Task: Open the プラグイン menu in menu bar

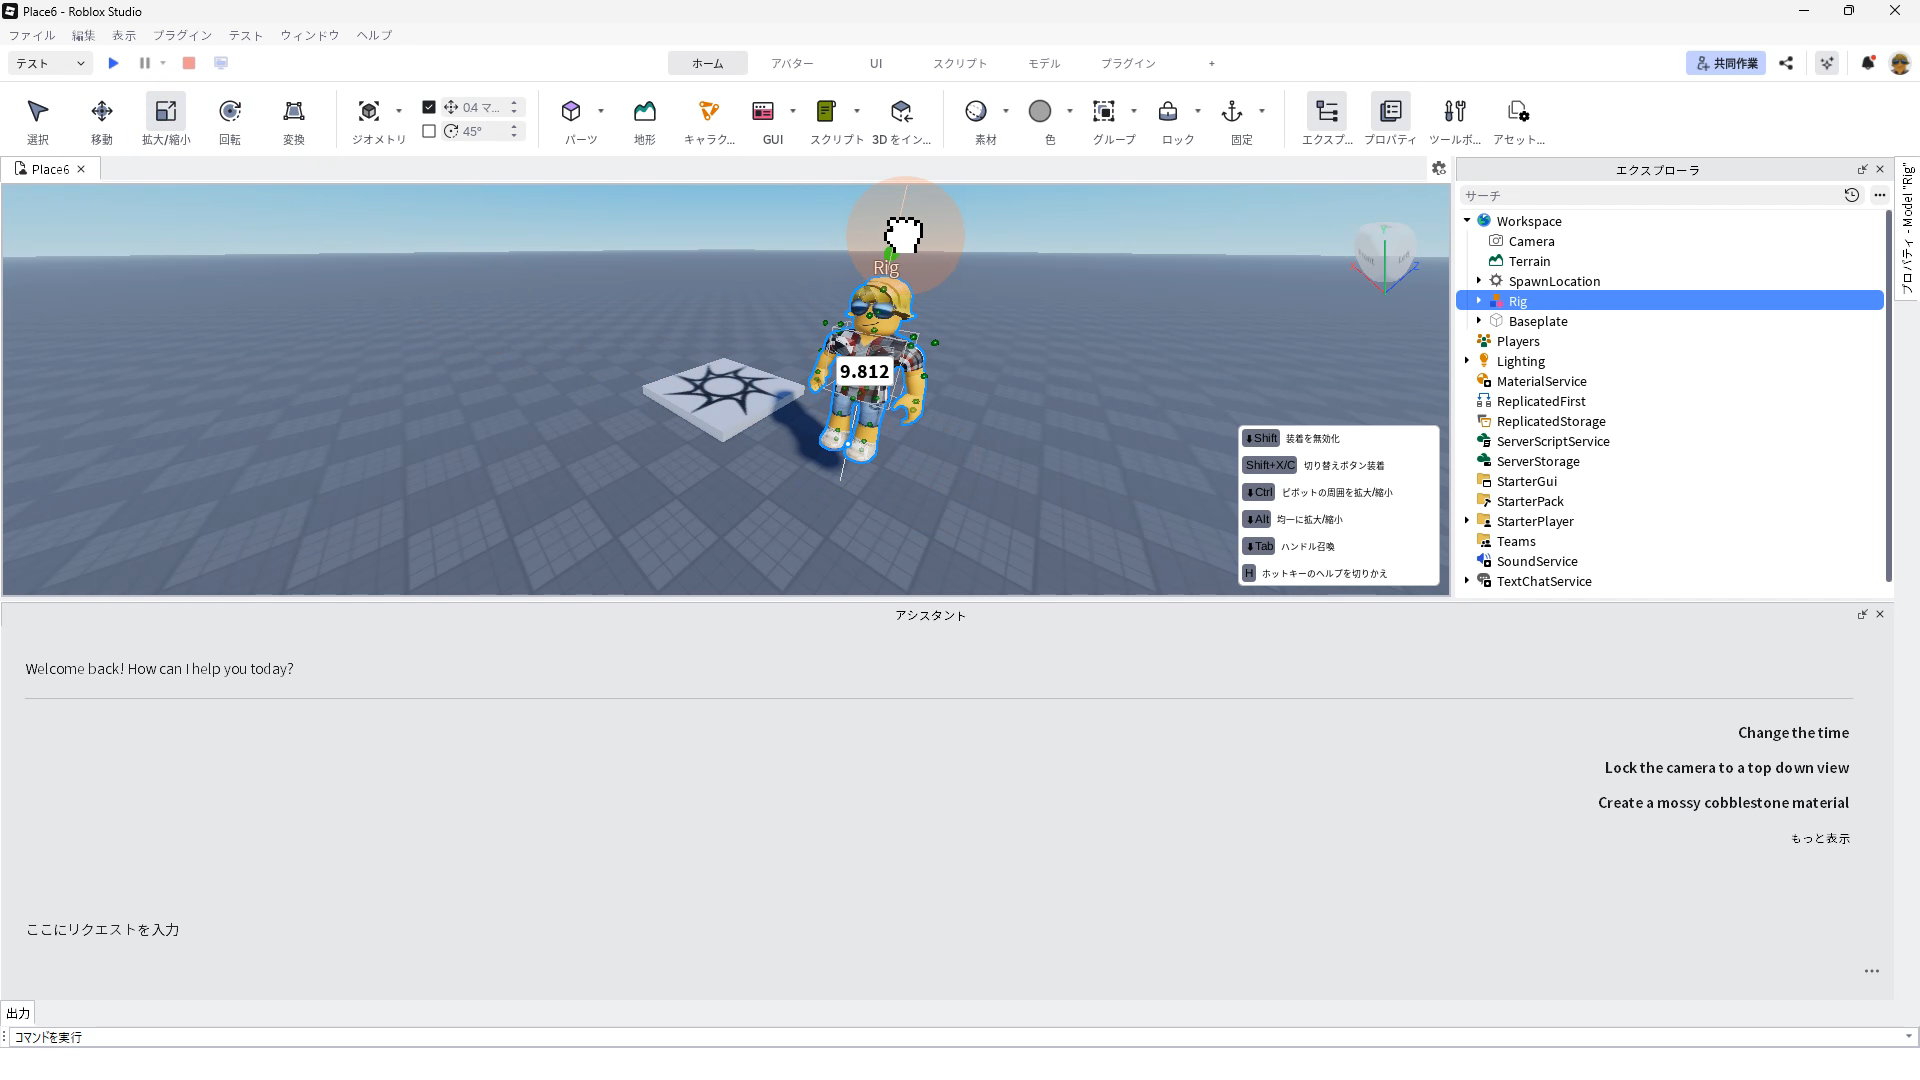Action: (x=182, y=35)
